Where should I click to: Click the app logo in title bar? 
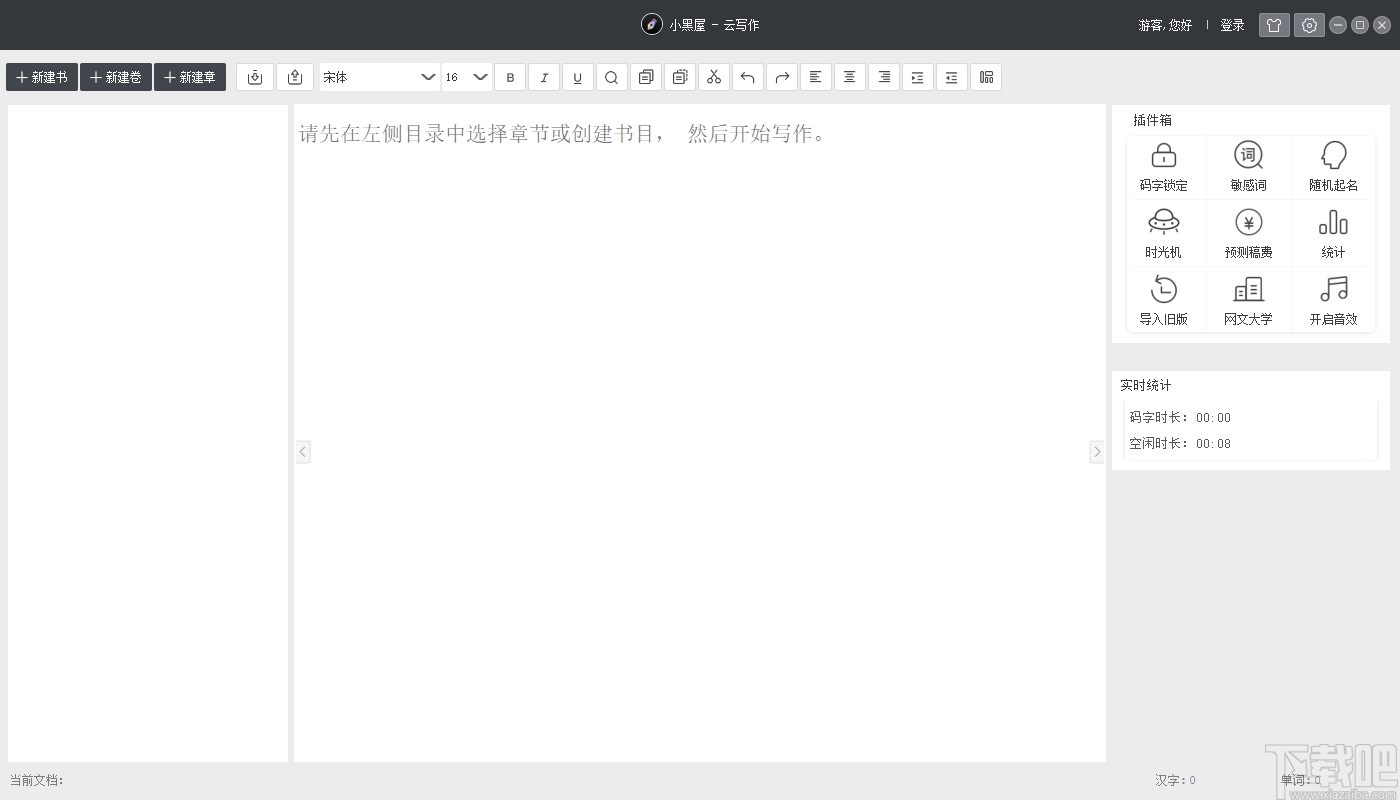click(652, 25)
